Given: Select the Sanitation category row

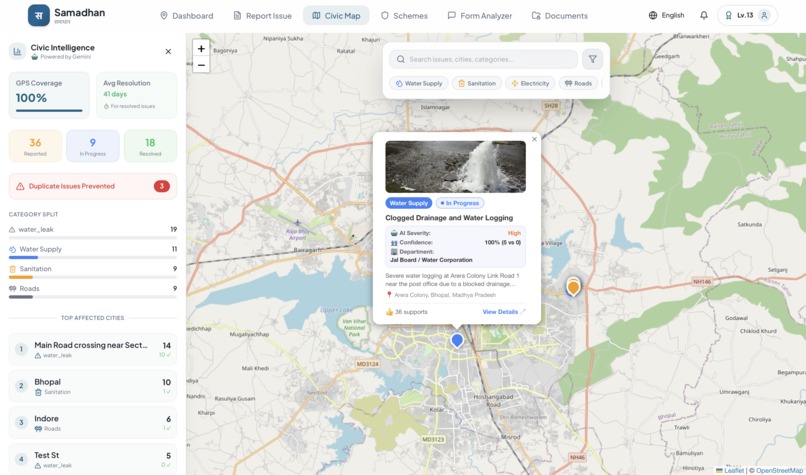Looking at the screenshot, I should pyautogui.click(x=93, y=272).
